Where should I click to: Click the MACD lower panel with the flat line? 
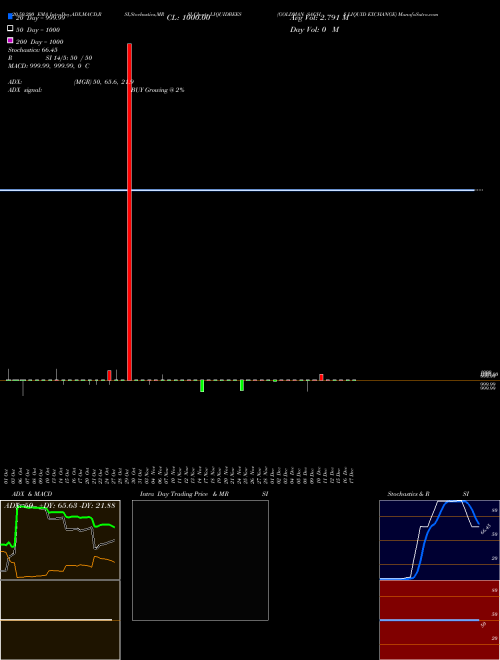pyautogui.click(x=60, y=620)
